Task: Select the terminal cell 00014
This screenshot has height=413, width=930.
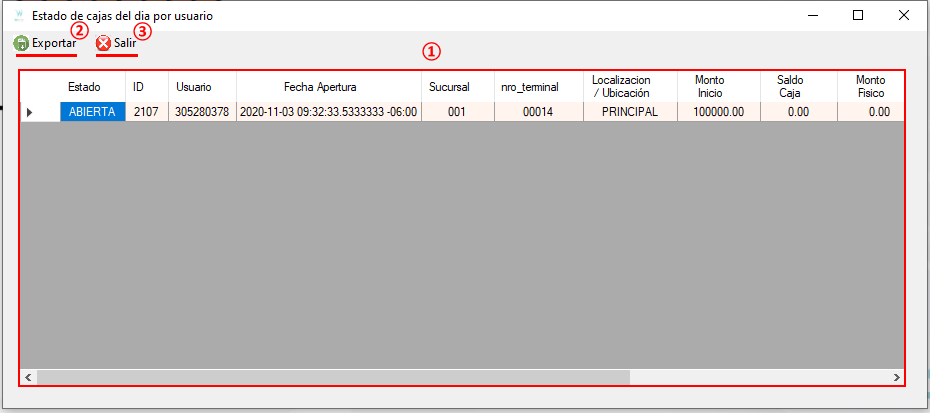Action: [x=539, y=112]
